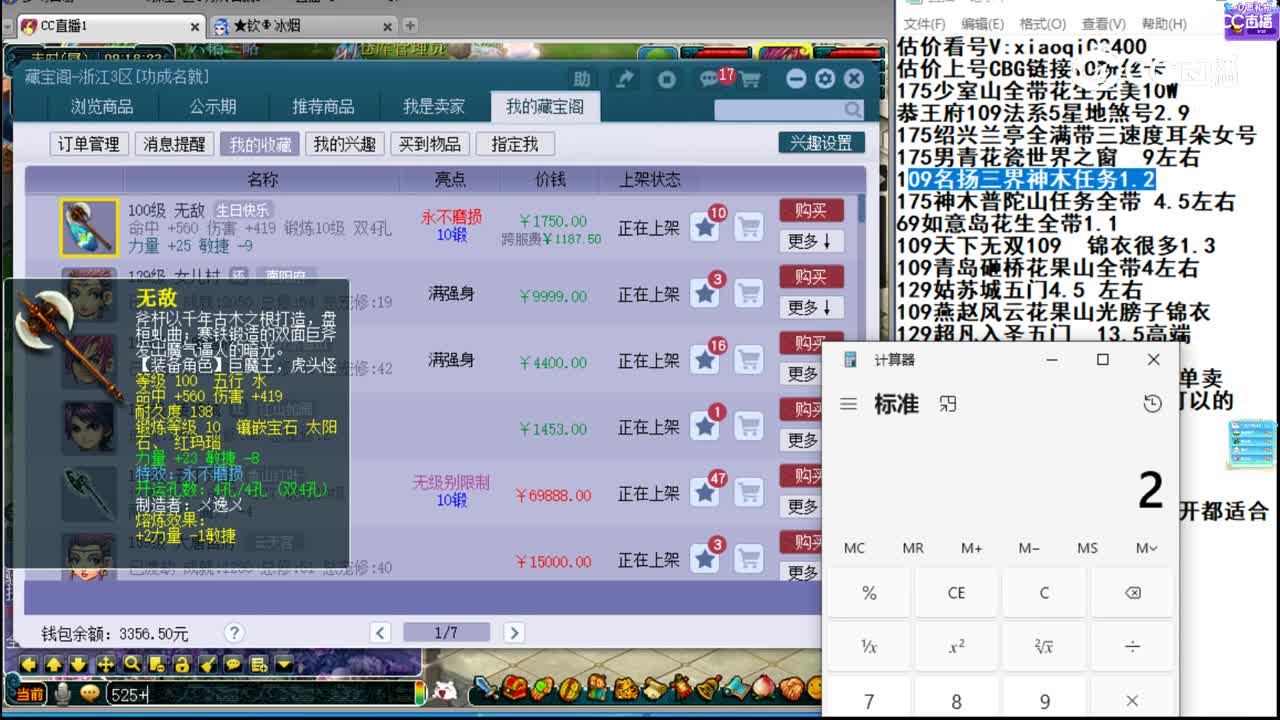Click the emoji bubble icon beside chat input
Image resolution: width=1280 pixels, height=720 pixels.
[89, 693]
